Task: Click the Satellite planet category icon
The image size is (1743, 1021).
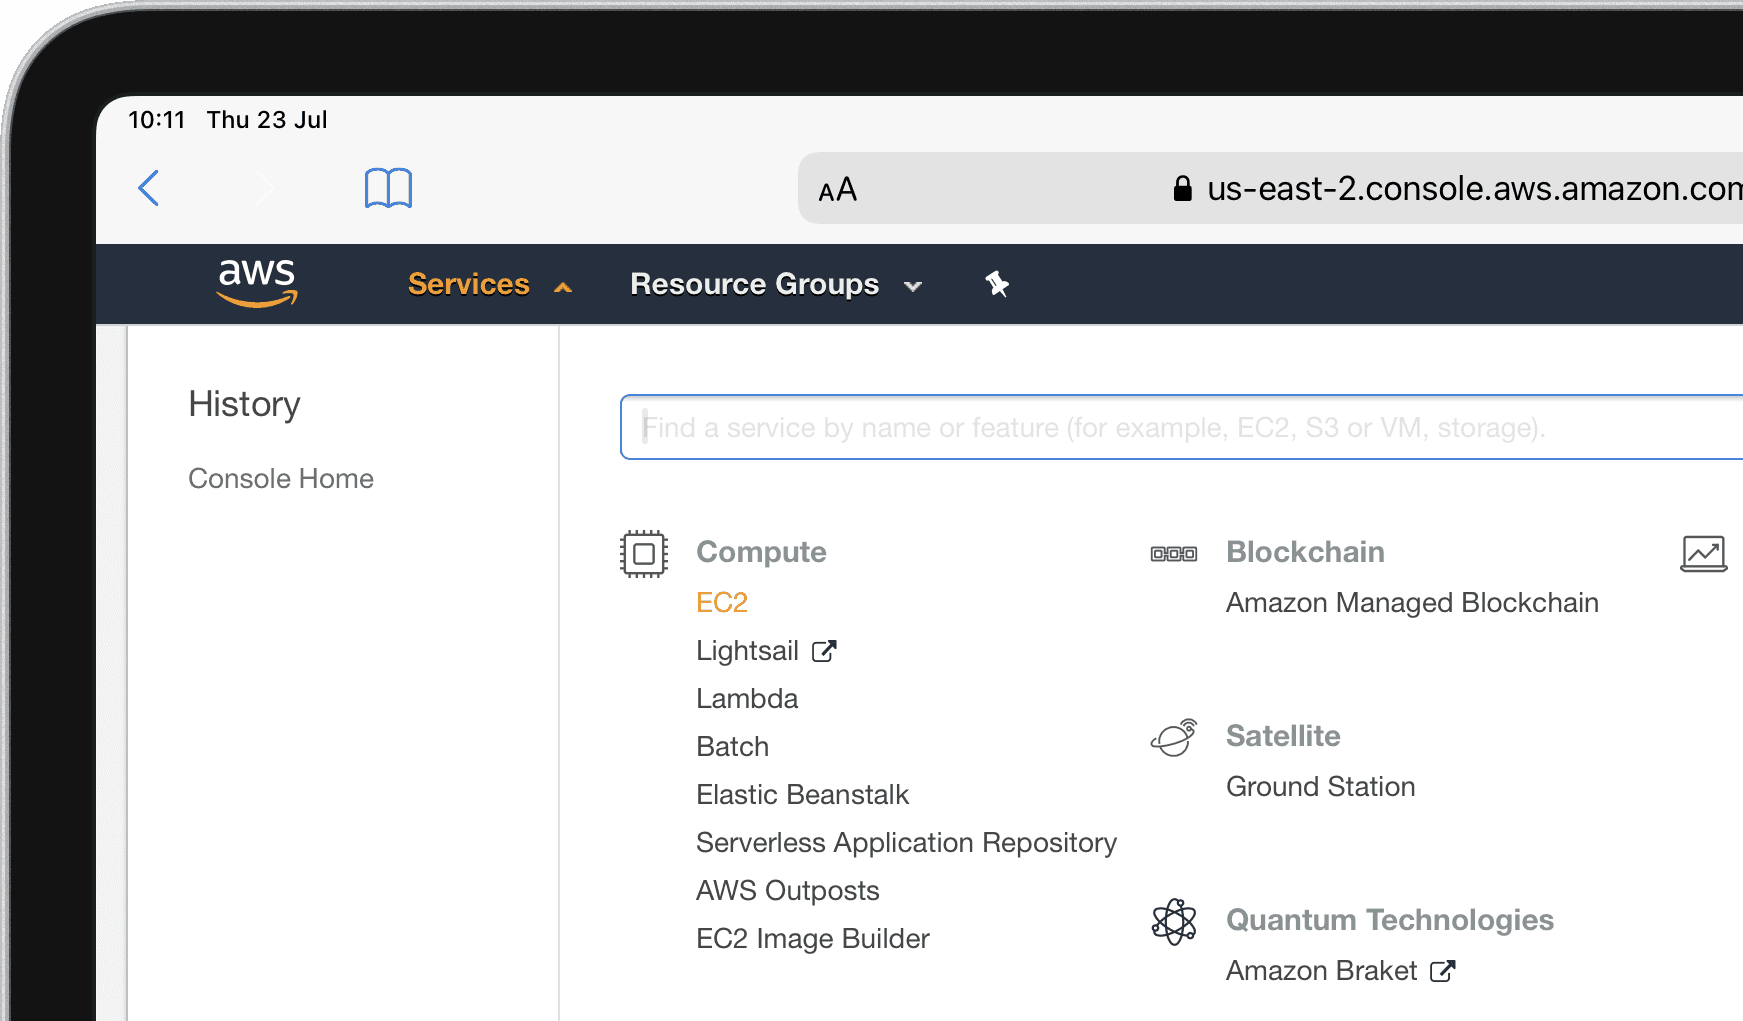Action: pos(1174,737)
